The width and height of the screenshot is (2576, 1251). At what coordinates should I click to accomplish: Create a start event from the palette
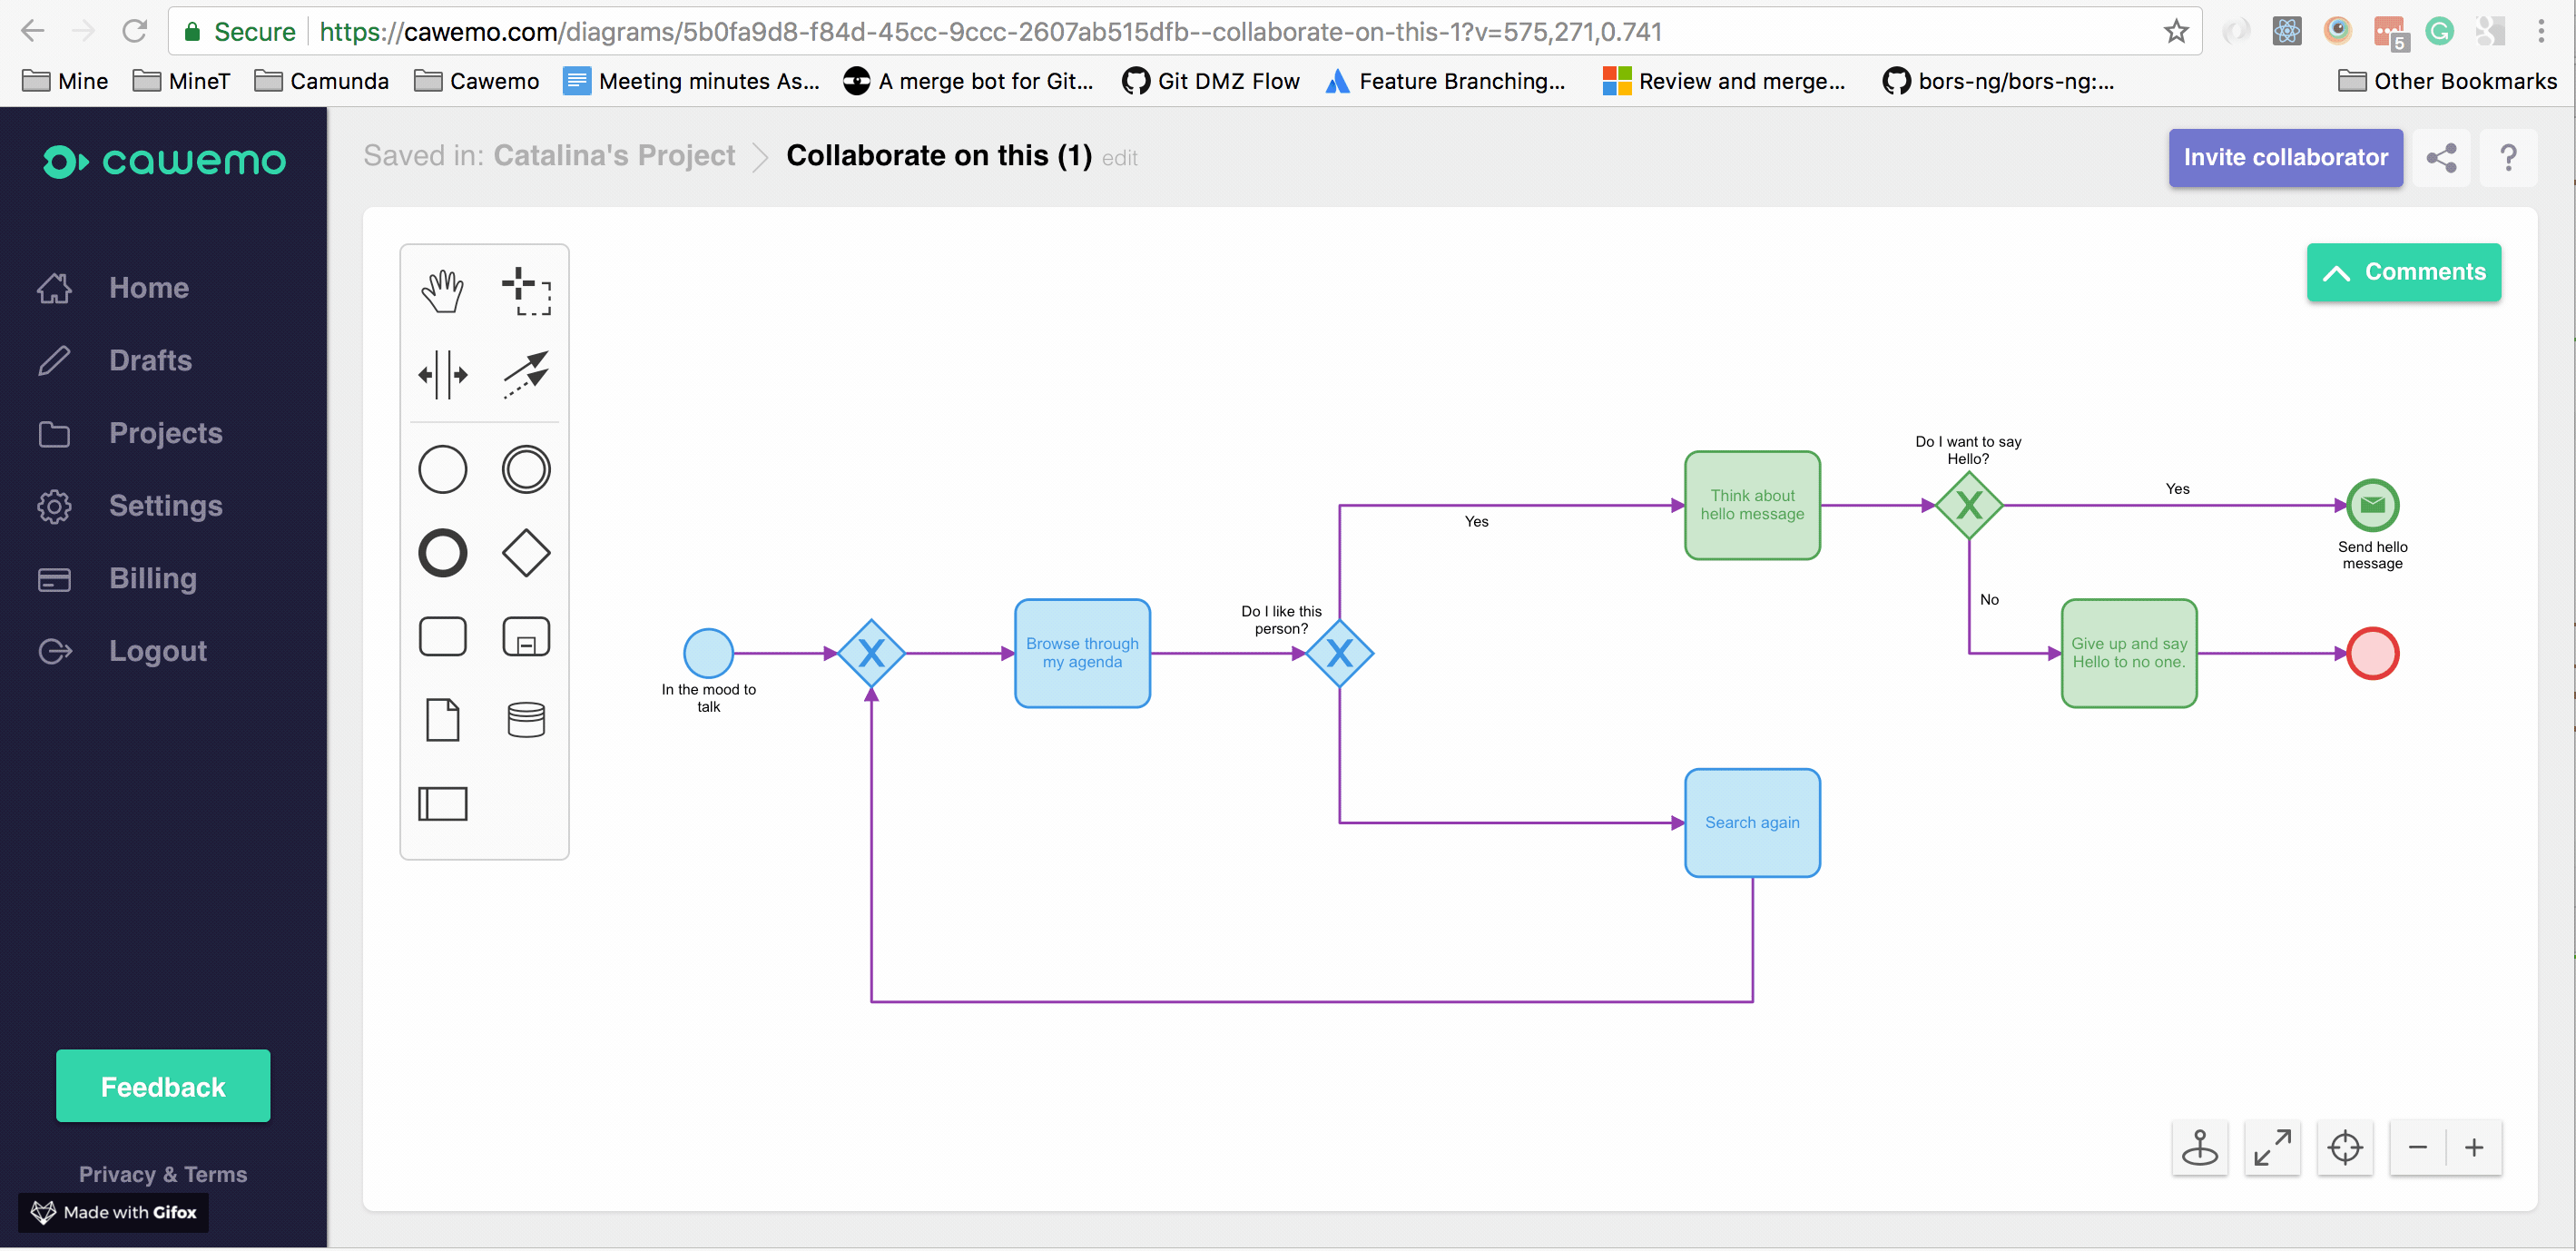tap(443, 469)
